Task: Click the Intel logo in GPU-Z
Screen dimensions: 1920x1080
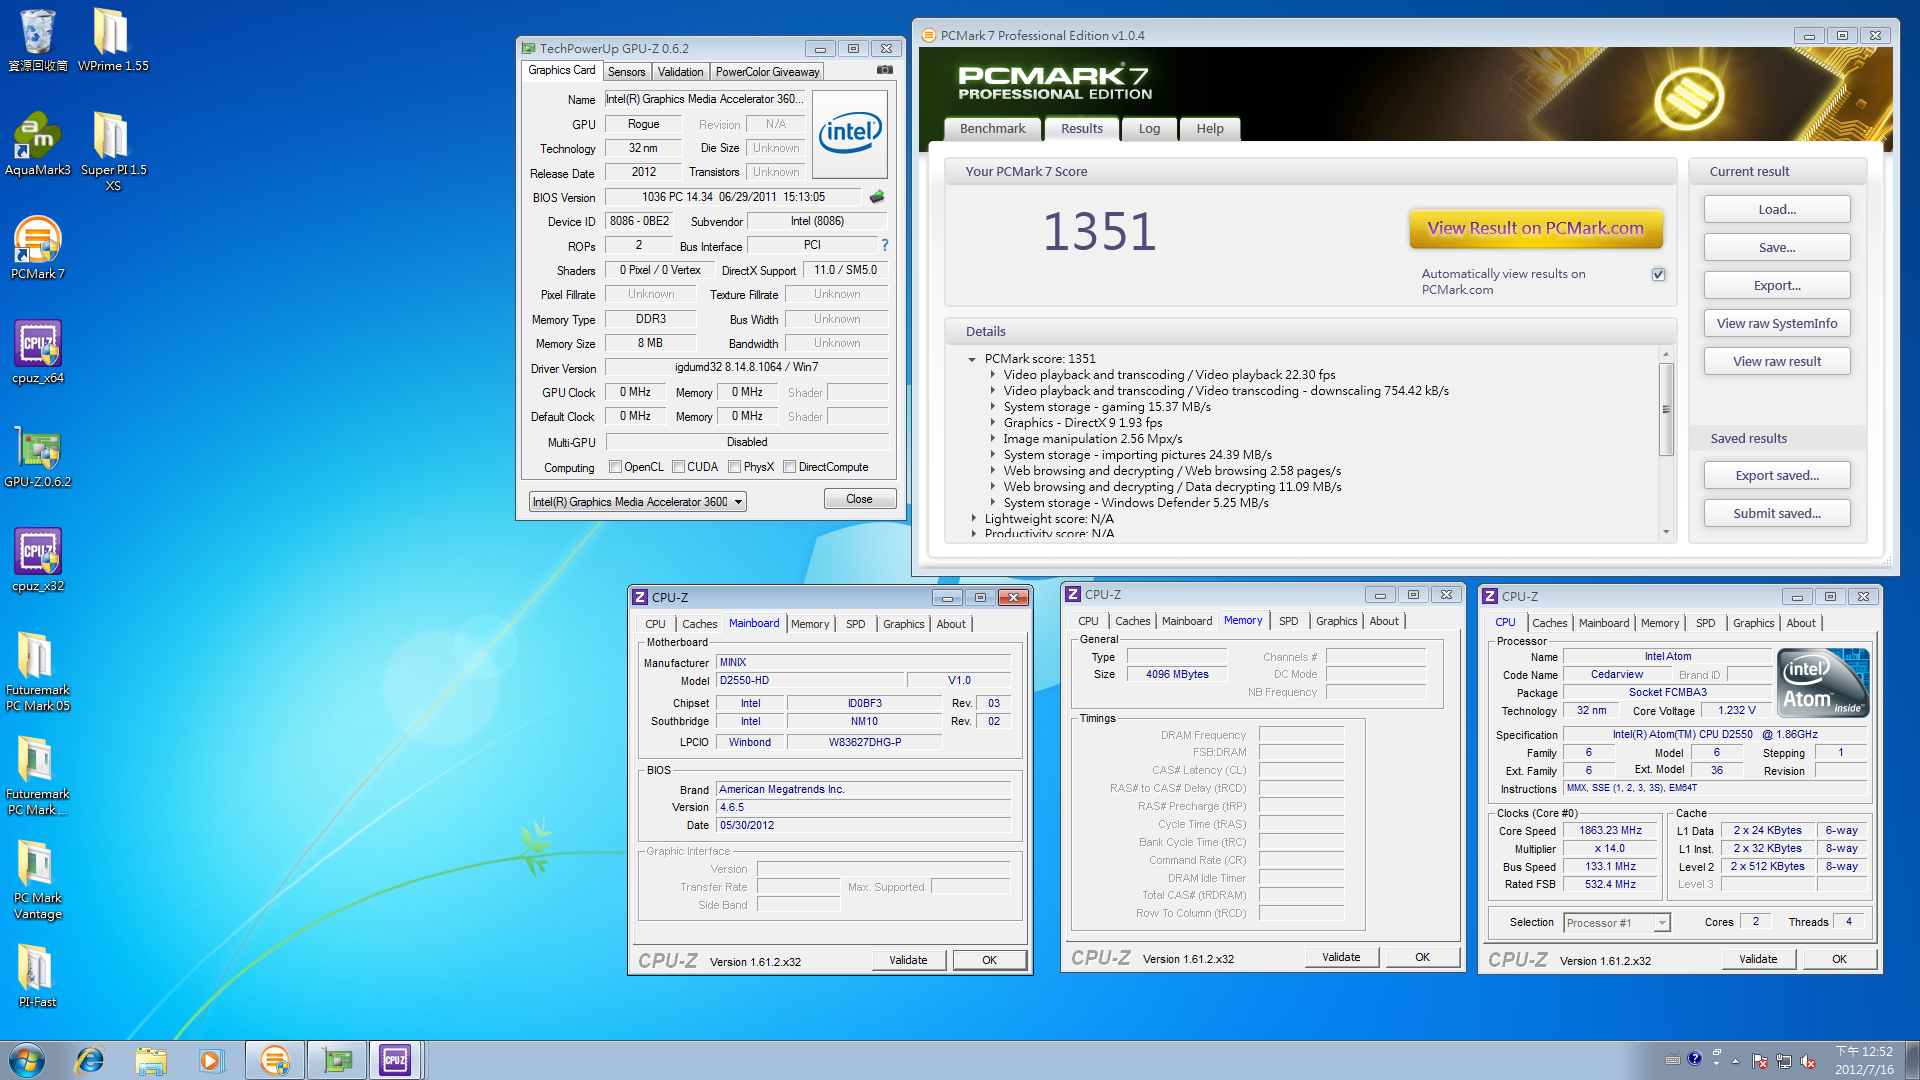Action: [850, 133]
